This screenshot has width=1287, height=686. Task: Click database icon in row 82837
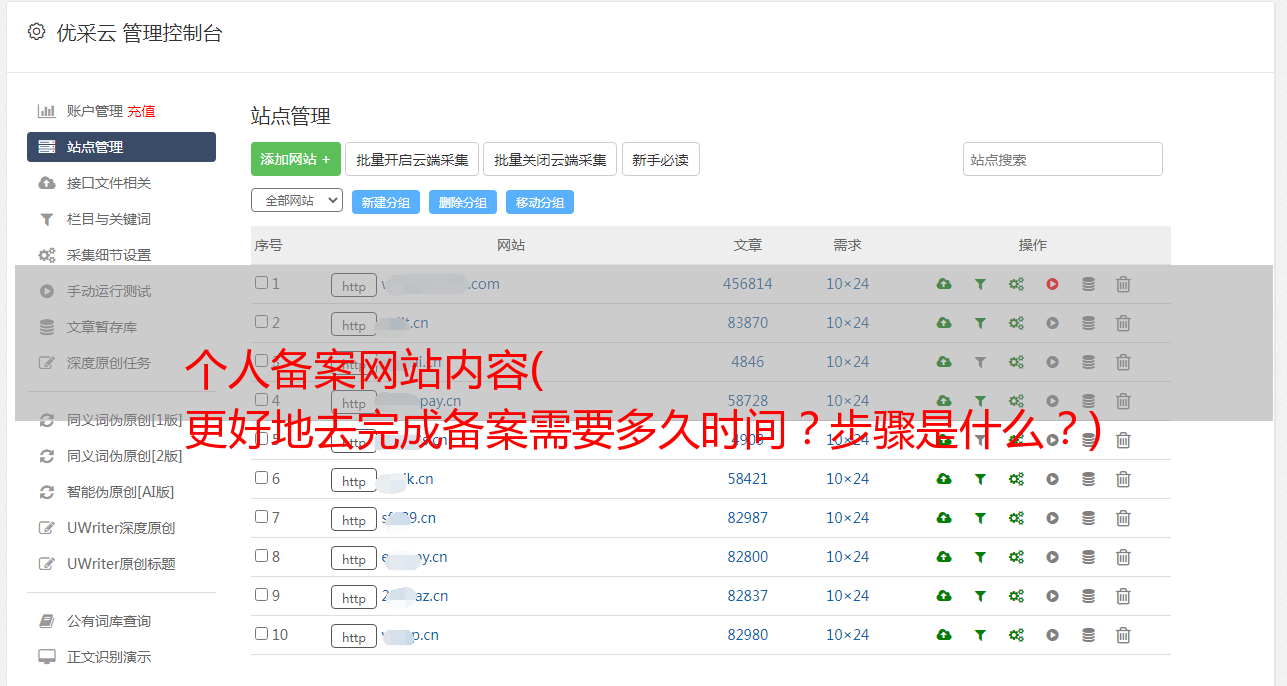(1088, 596)
